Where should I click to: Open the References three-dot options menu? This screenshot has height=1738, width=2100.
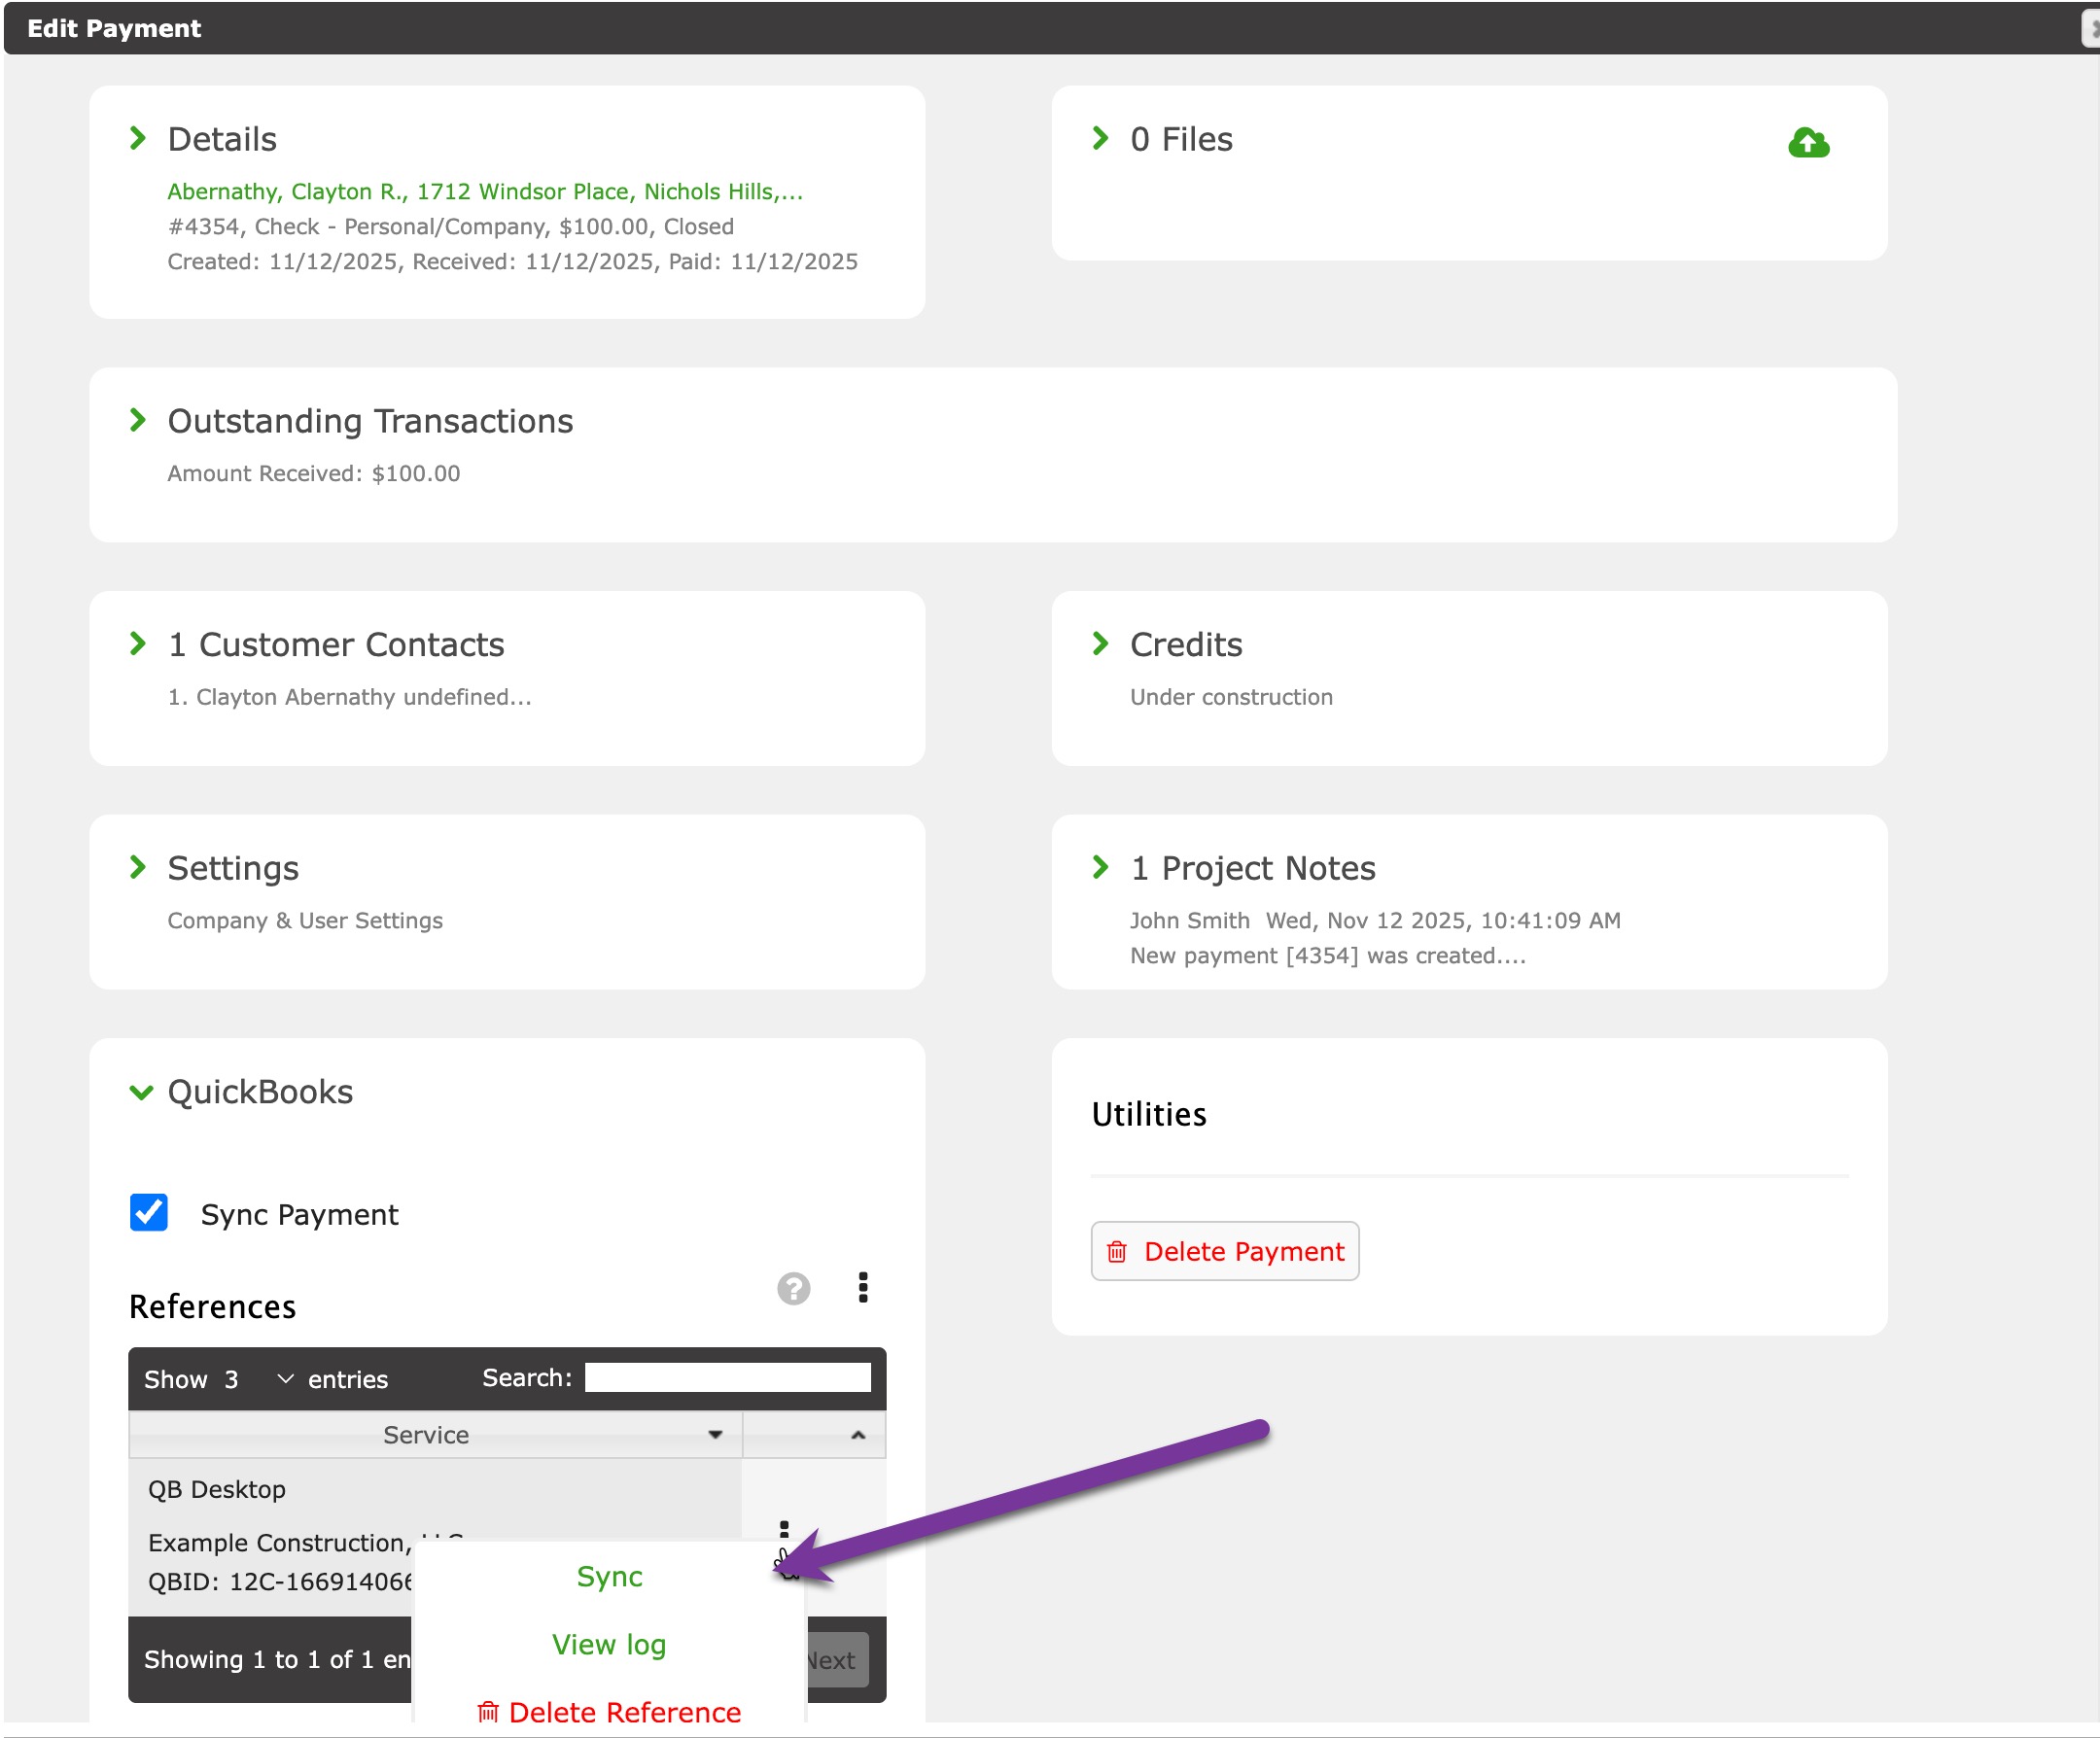click(863, 1287)
